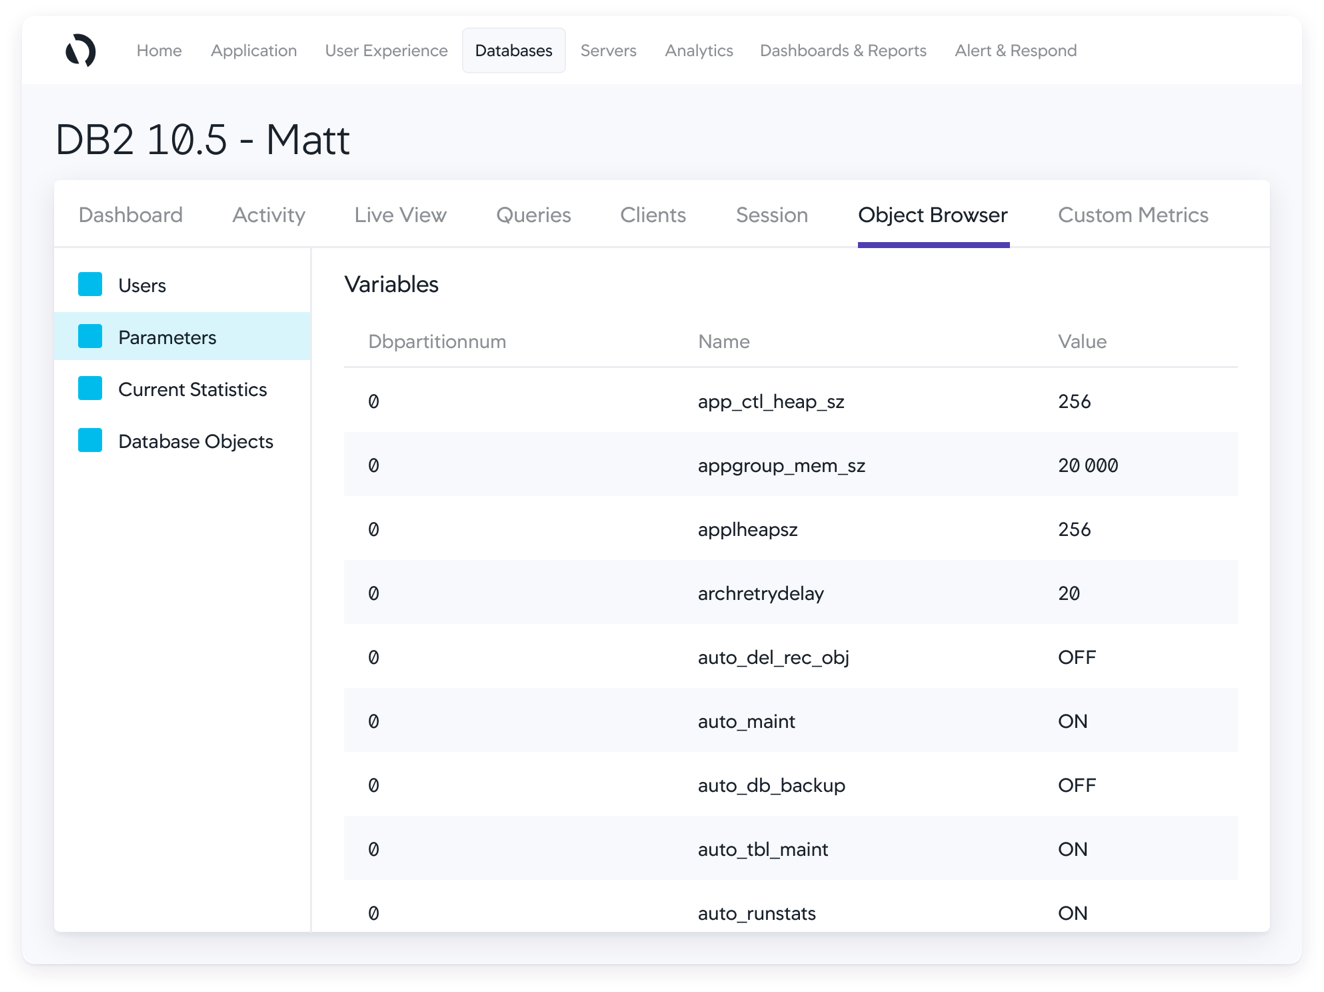Viewport: 1324px width, 992px height.
Task: Sort by the Dbpartitionnum column header
Action: [436, 341]
